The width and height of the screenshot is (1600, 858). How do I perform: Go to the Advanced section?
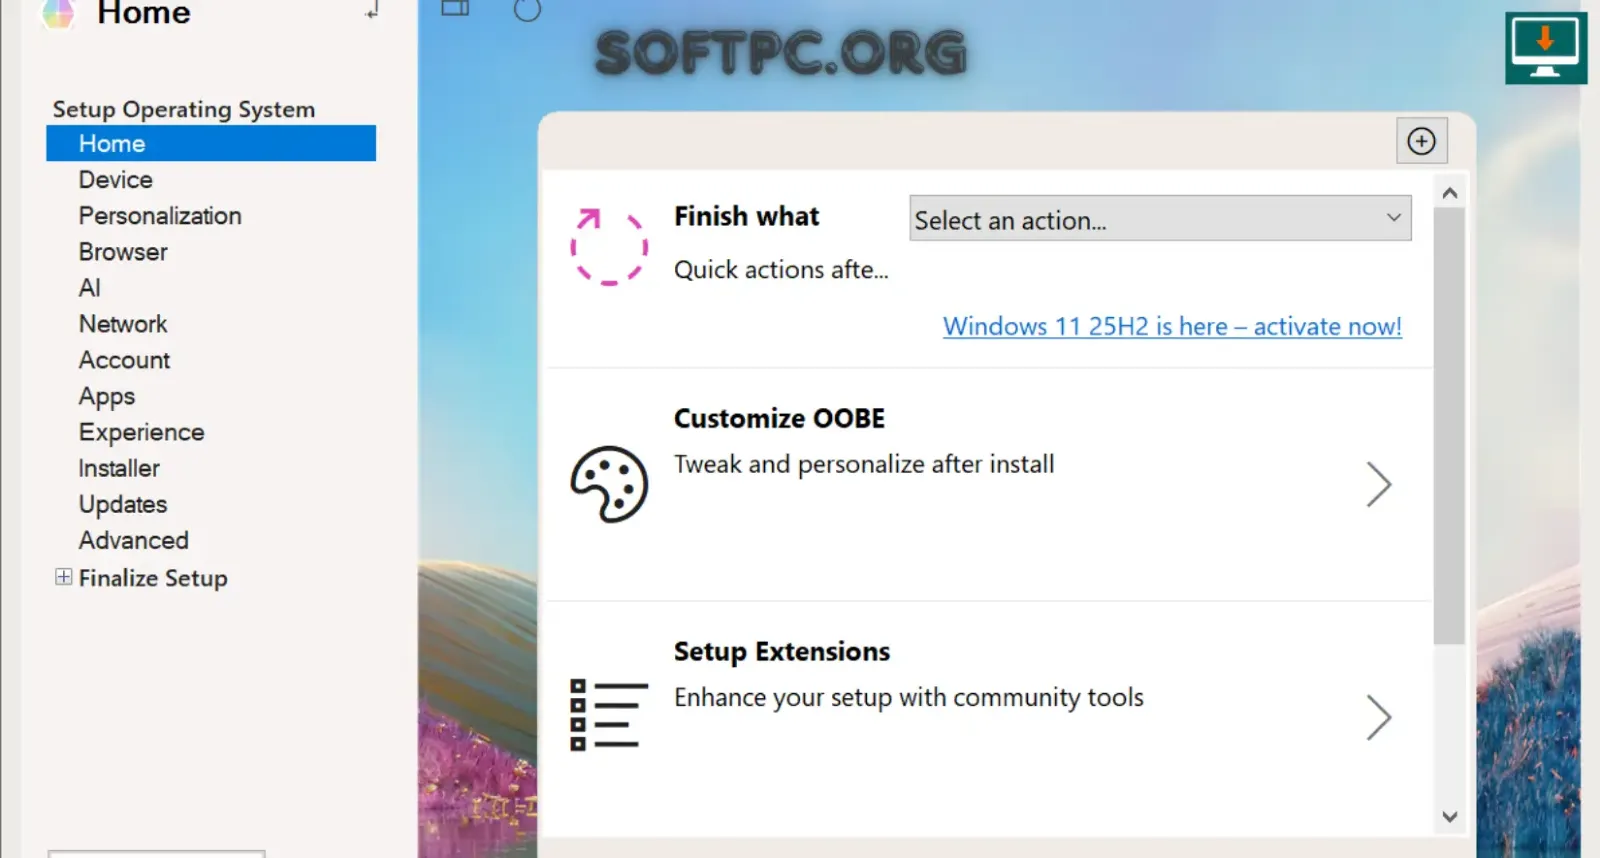[134, 540]
